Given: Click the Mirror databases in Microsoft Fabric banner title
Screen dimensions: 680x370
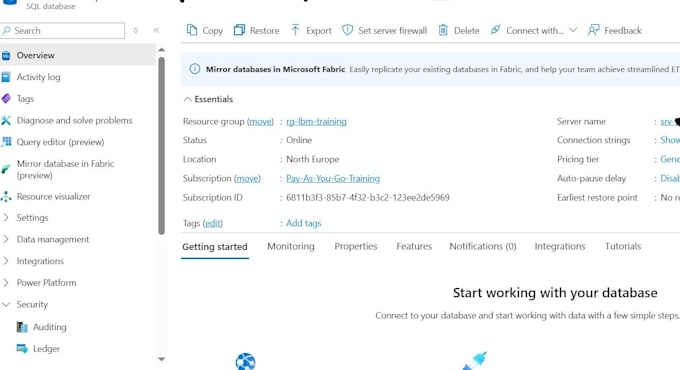Looking at the screenshot, I should tap(275, 69).
